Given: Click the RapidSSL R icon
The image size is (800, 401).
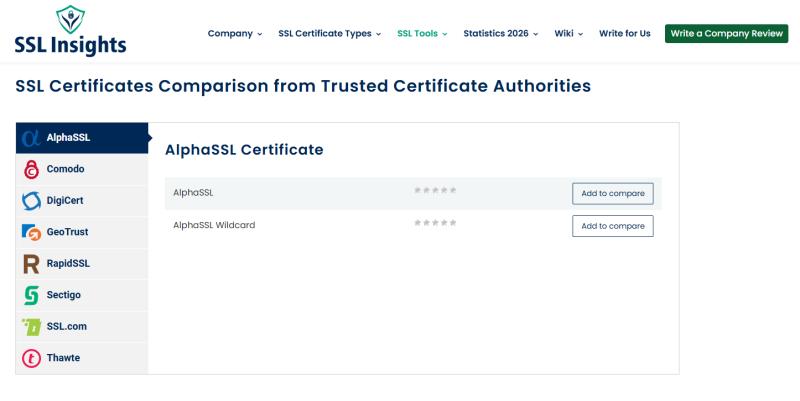Looking at the screenshot, I should tap(31, 264).
